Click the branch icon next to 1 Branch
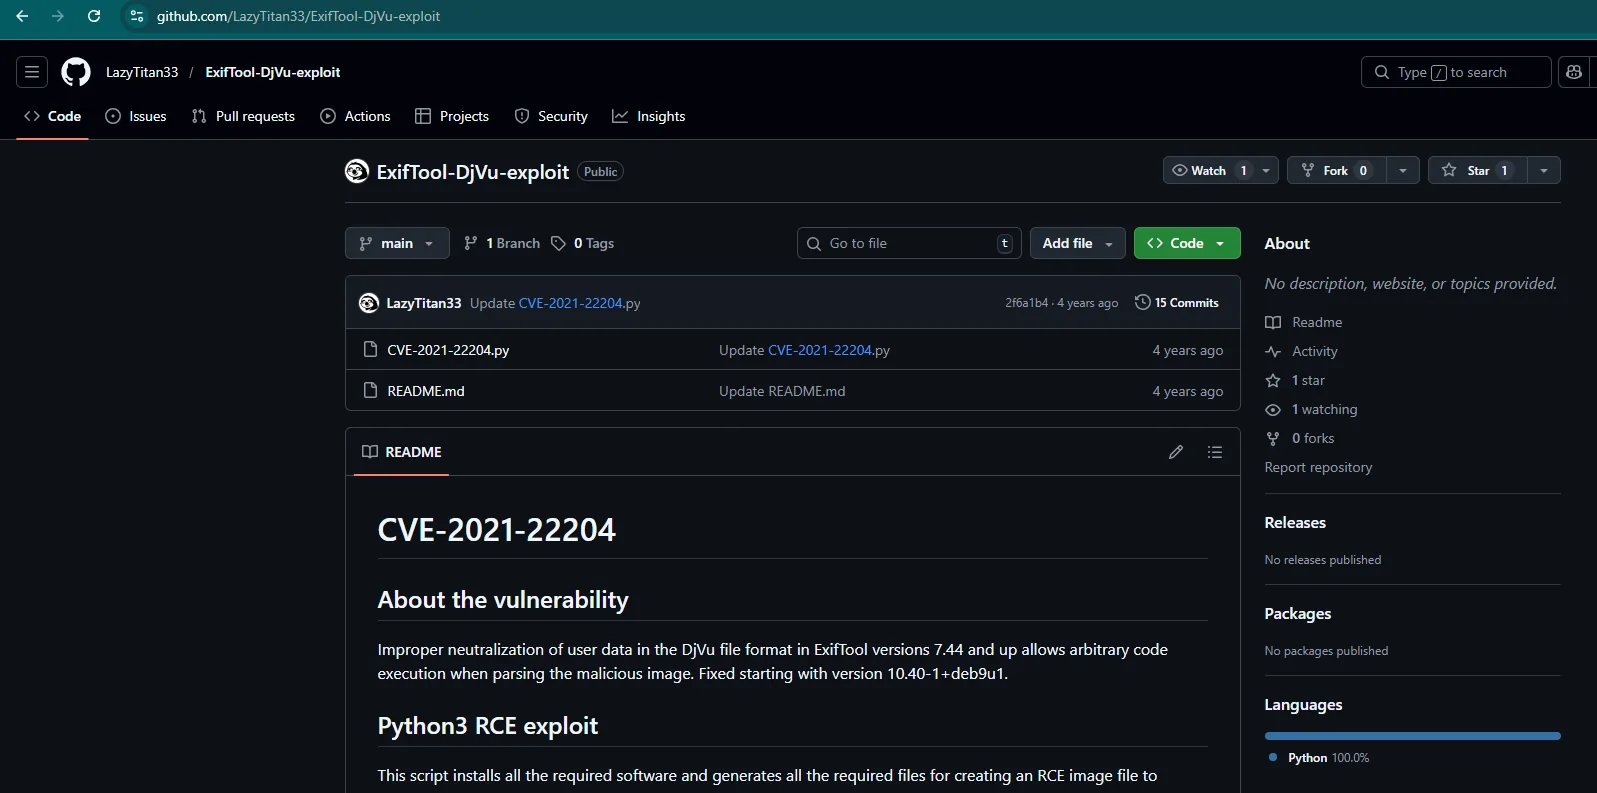The height and width of the screenshot is (793, 1597). (471, 243)
